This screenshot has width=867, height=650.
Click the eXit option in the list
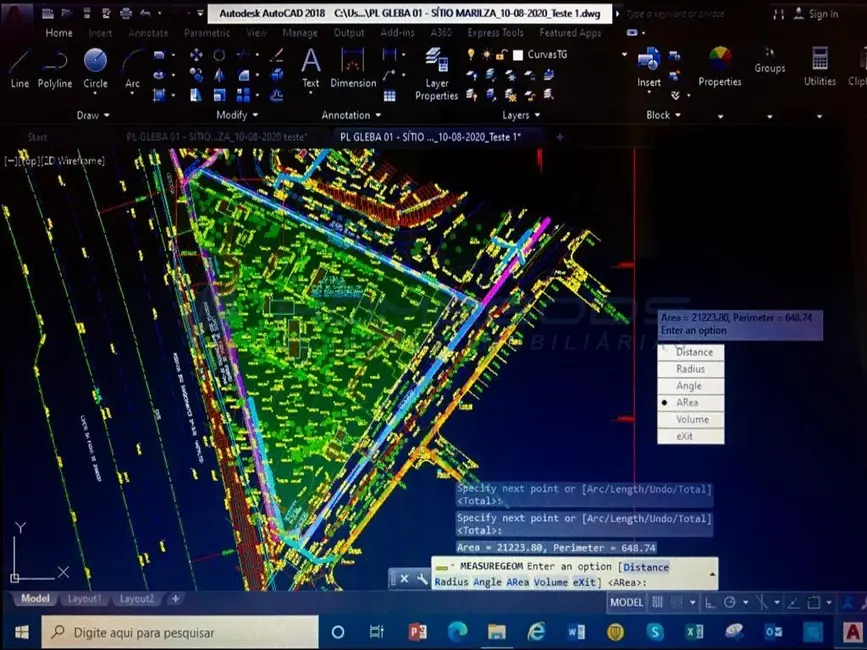(685, 436)
